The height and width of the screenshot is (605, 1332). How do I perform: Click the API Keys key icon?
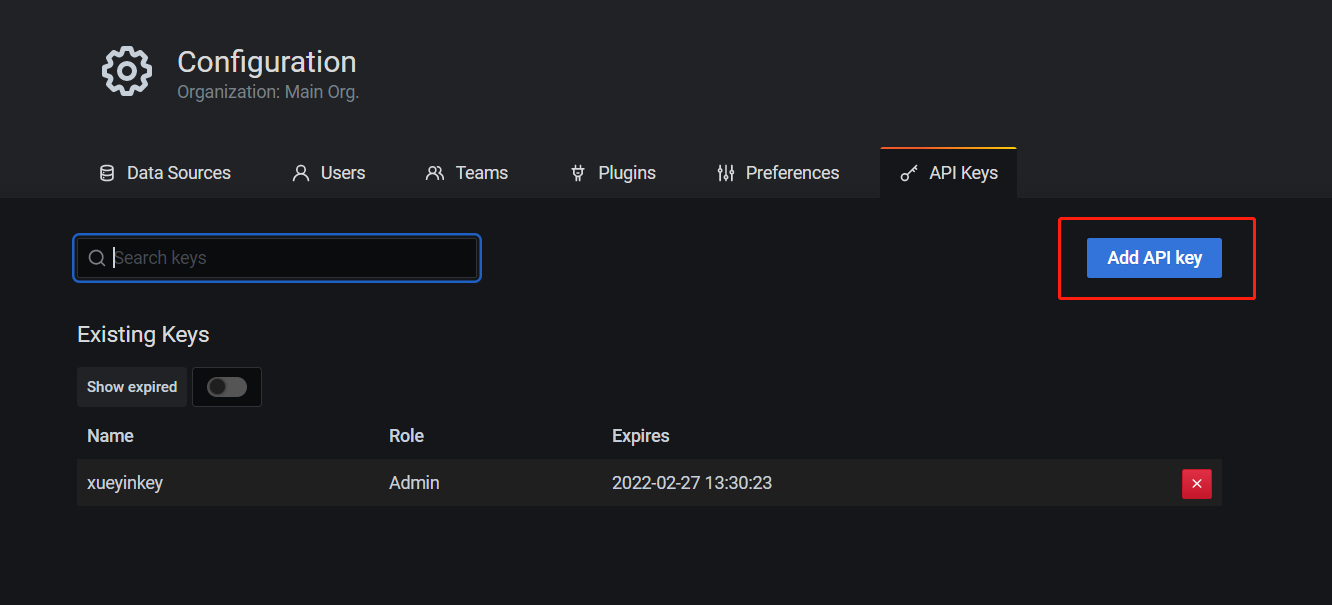pyautogui.click(x=908, y=172)
